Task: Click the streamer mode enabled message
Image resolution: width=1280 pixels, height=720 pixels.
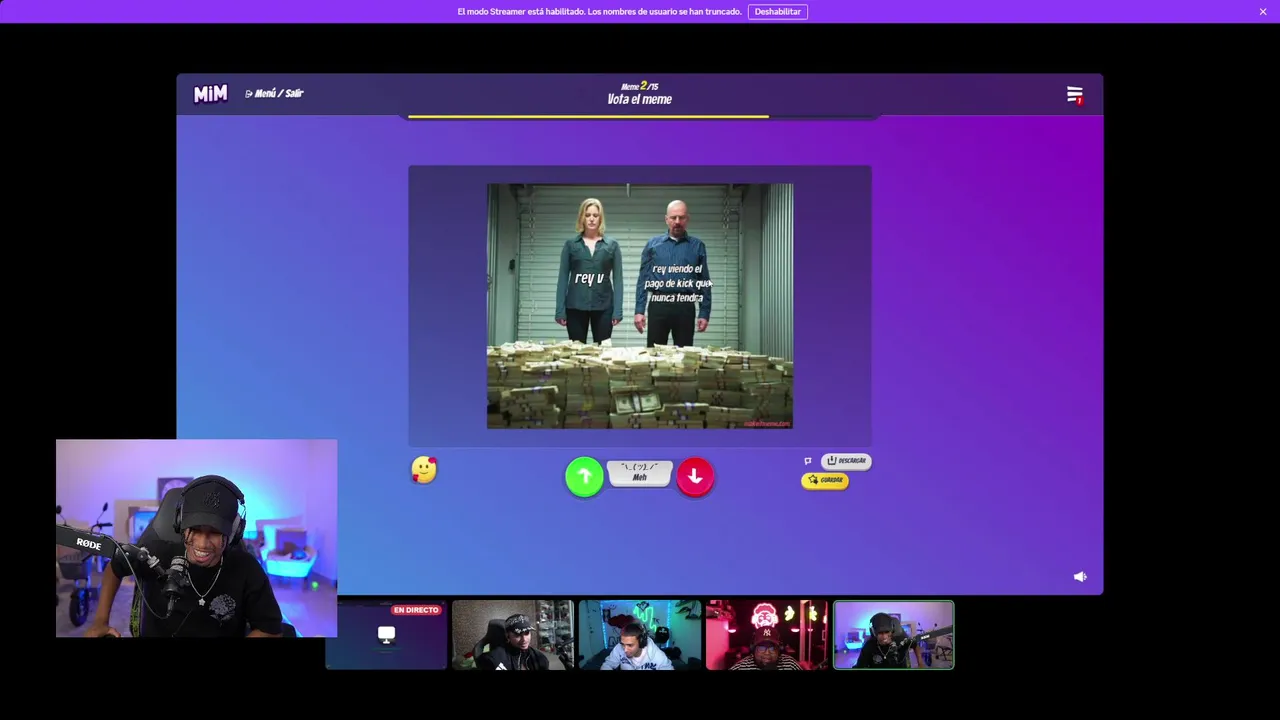Action: pyautogui.click(x=599, y=12)
